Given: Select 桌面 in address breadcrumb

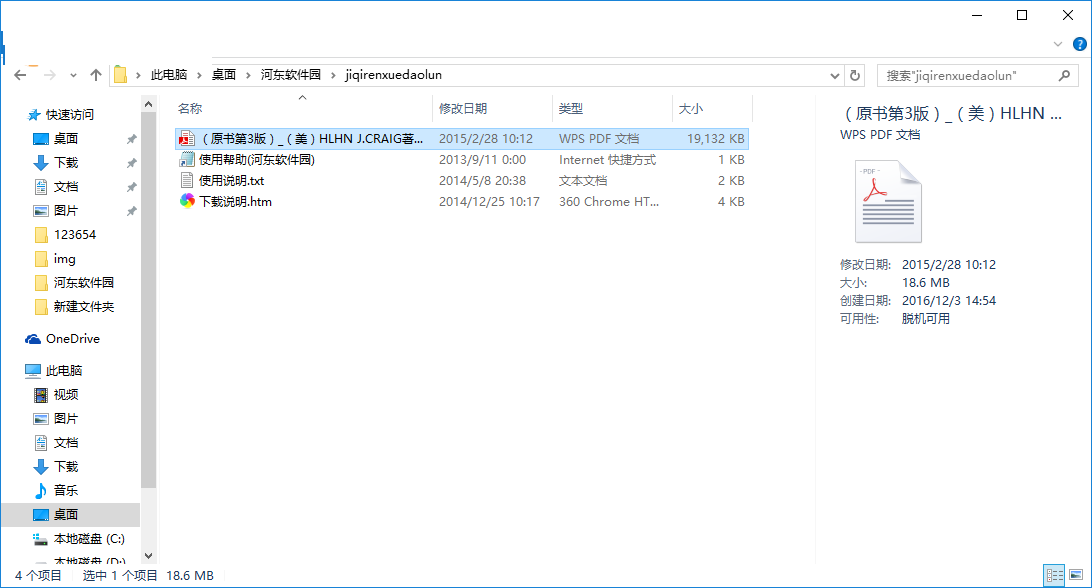Looking at the screenshot, I should pos(224,75).
